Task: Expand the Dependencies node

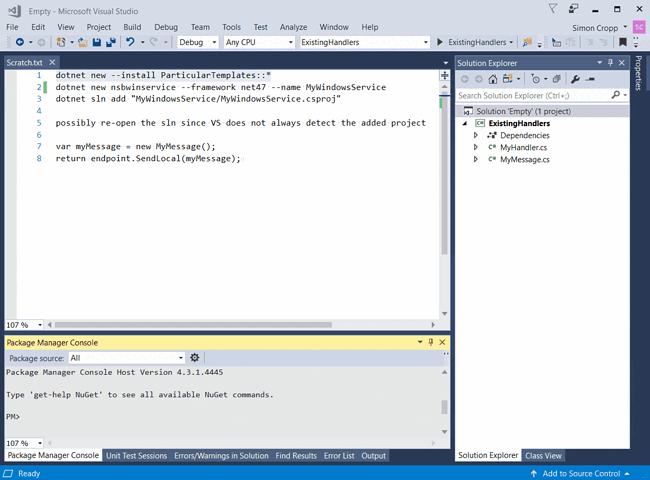Action: point(475,135)
